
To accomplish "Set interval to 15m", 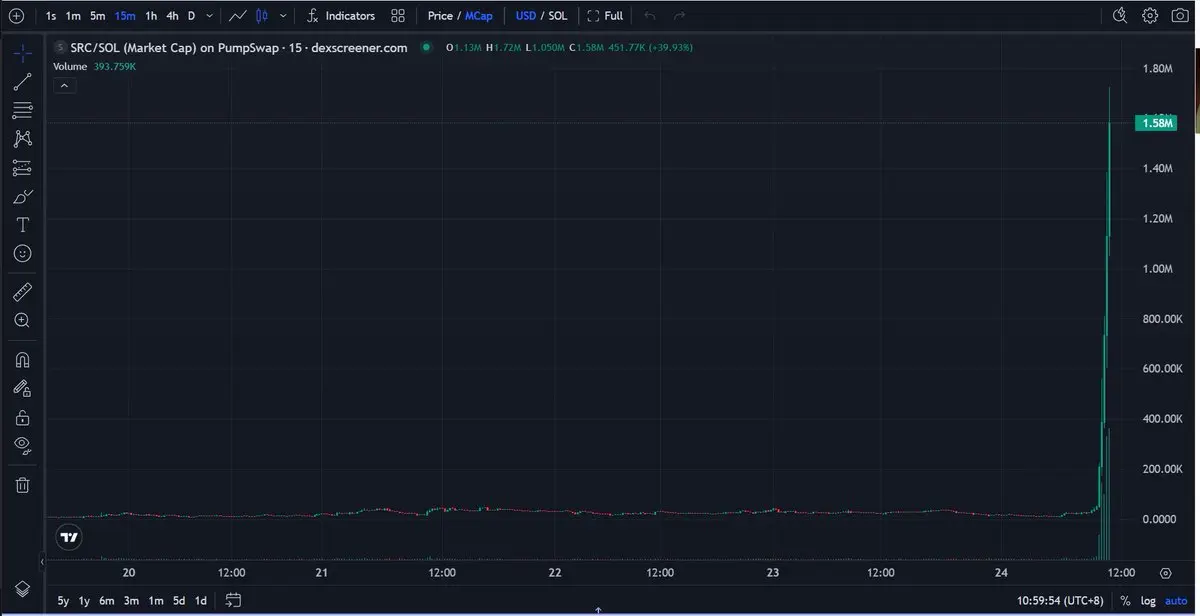I will pos(125,16).
